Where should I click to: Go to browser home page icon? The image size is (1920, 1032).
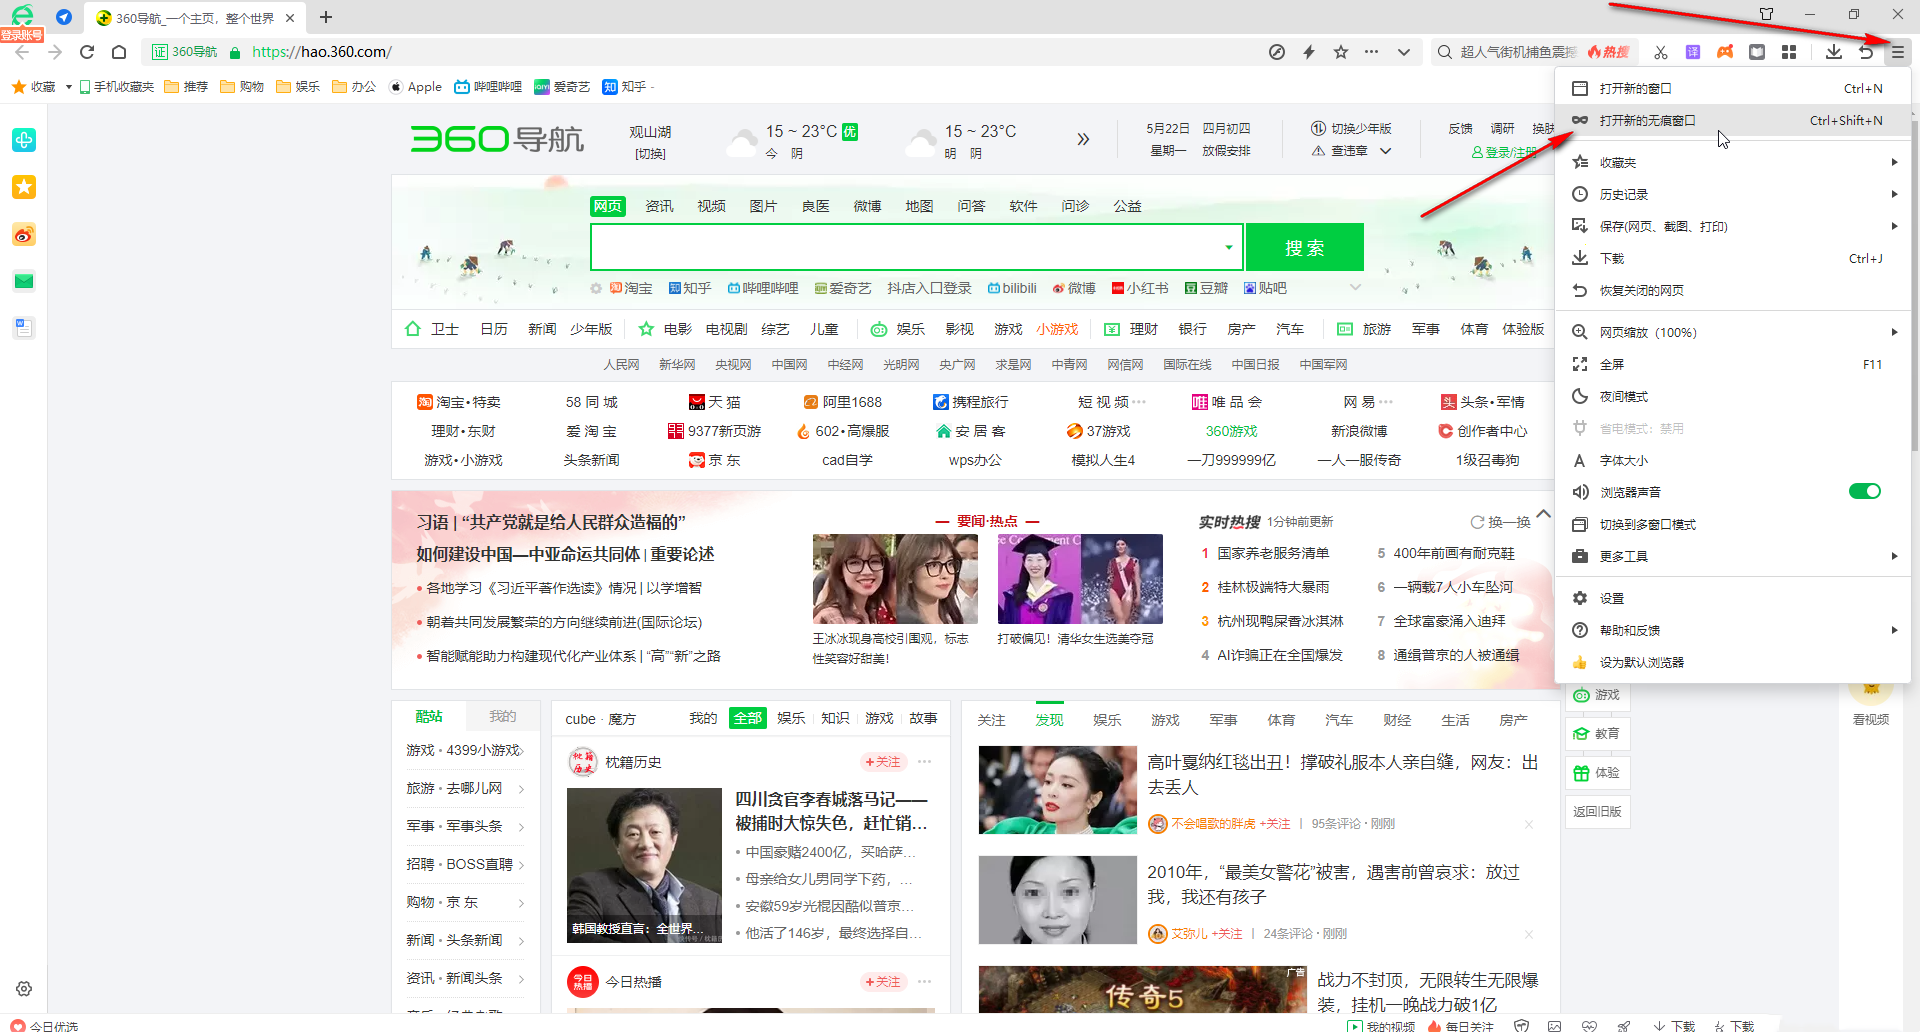(119, 52)
